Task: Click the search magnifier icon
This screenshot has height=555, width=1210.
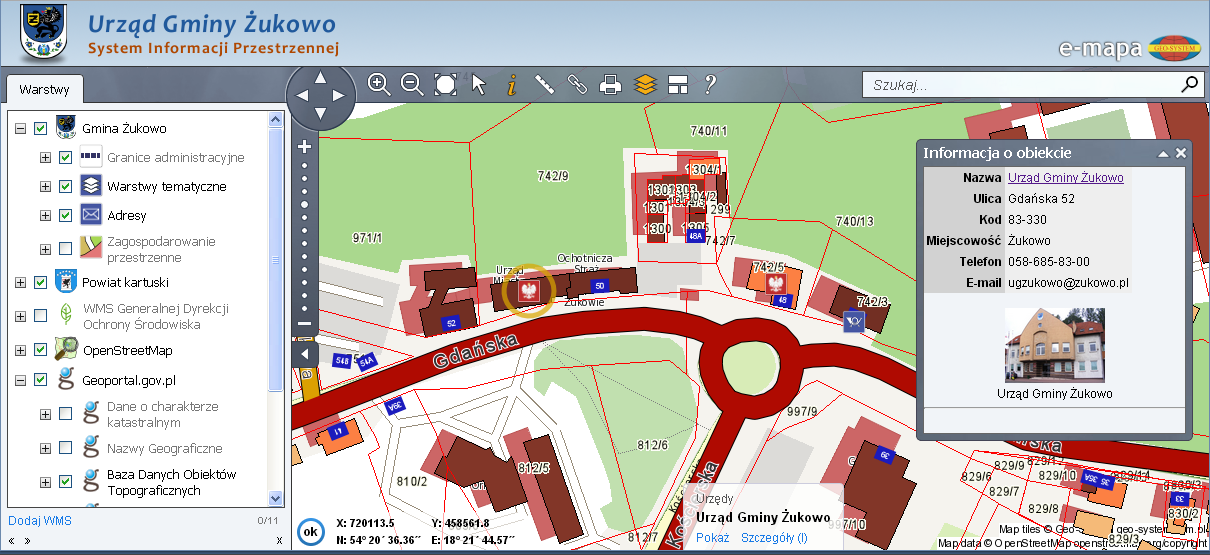Action: (x=1190, y=84)
